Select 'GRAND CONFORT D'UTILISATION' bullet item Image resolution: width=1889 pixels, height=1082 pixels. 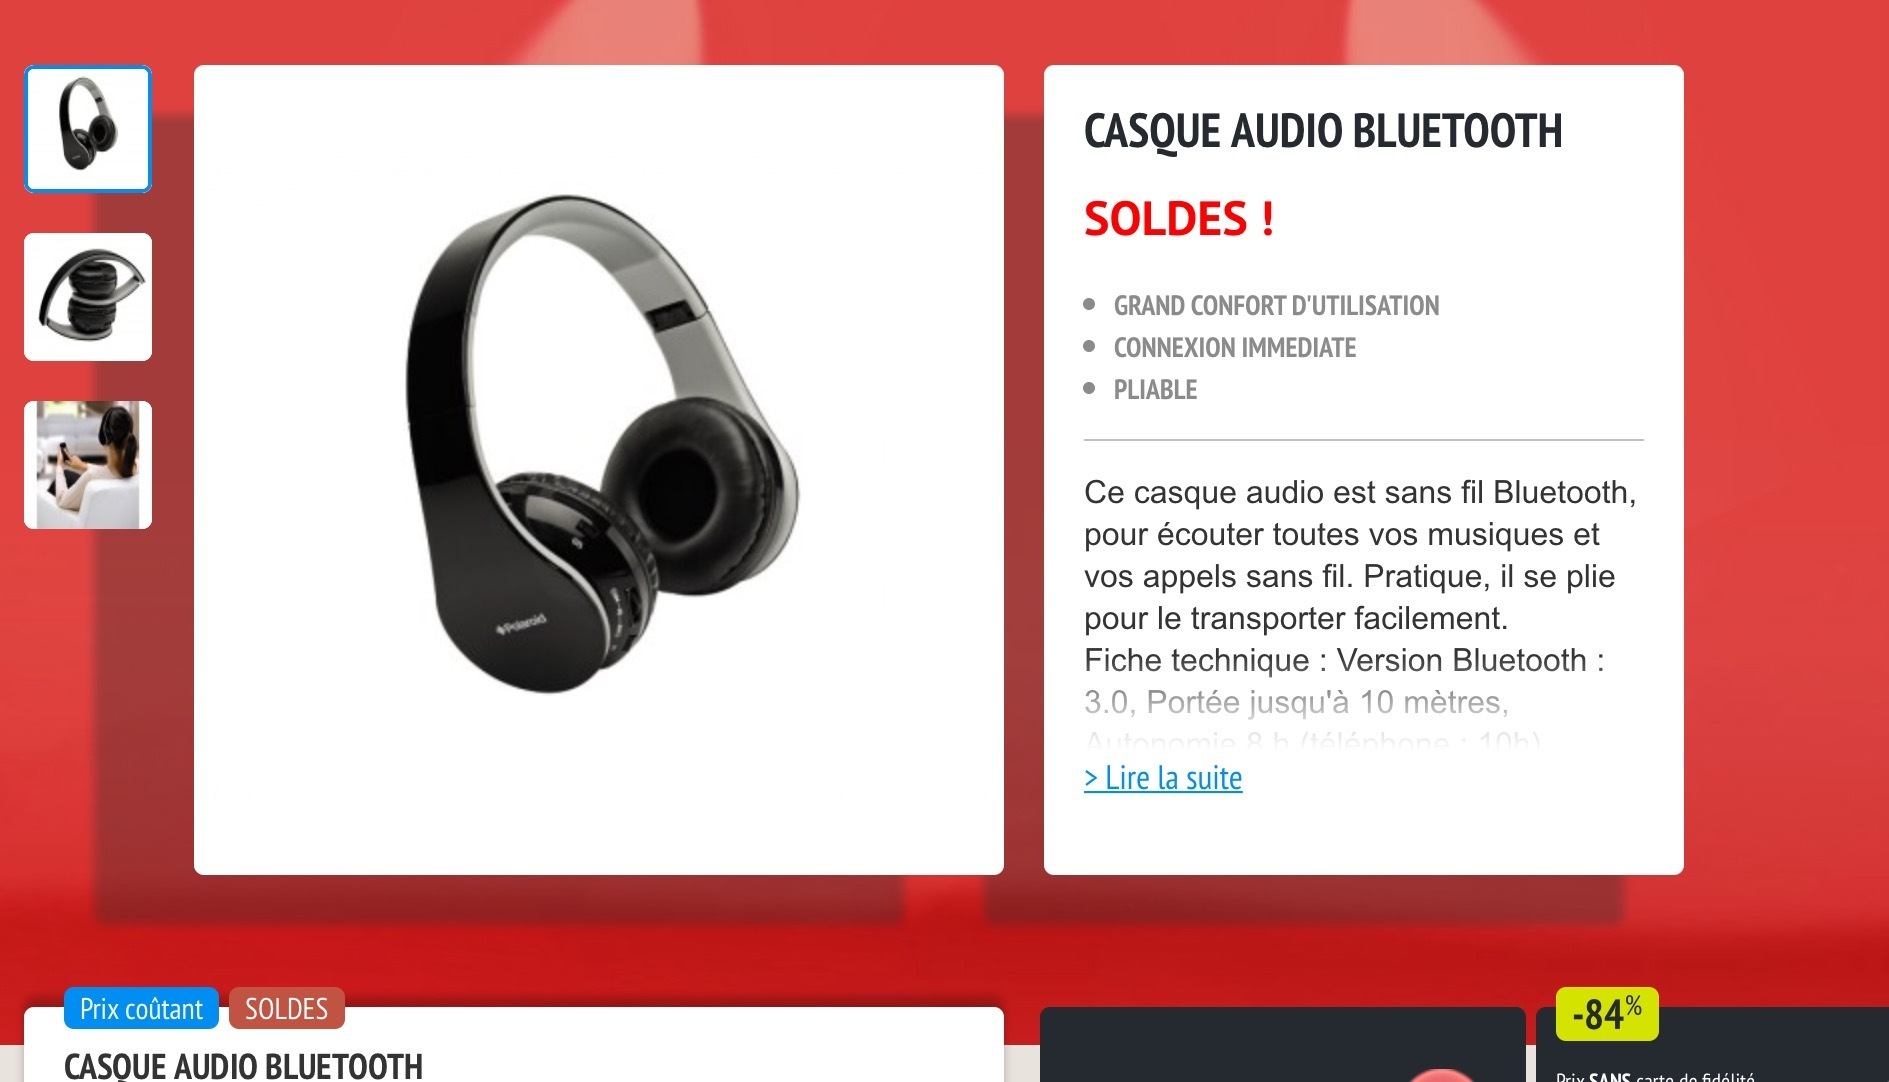(1276, 306)
